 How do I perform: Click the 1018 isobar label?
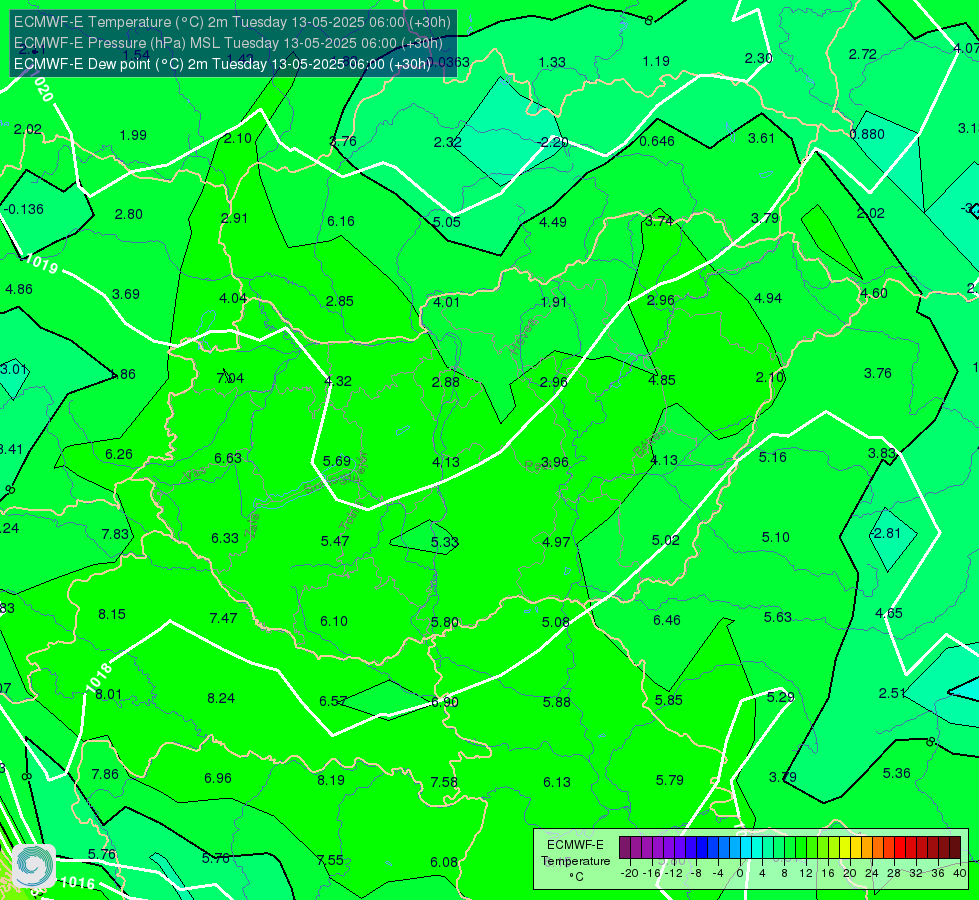[x=99, y=678]
